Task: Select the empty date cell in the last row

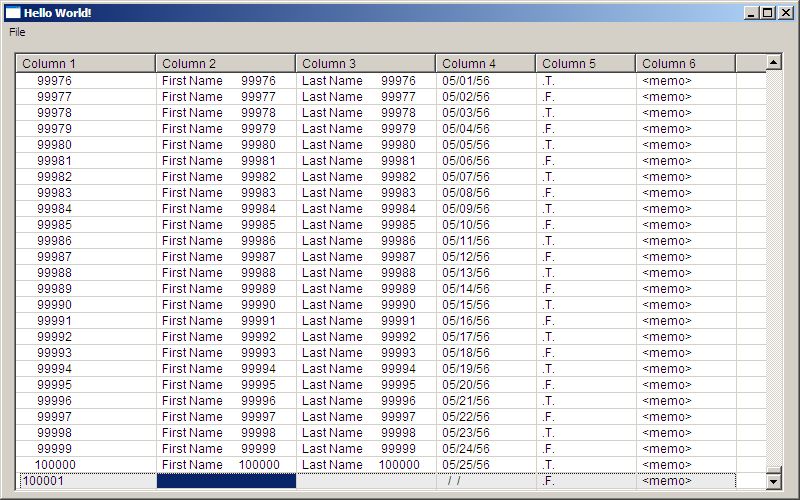Action: point(485,481)
